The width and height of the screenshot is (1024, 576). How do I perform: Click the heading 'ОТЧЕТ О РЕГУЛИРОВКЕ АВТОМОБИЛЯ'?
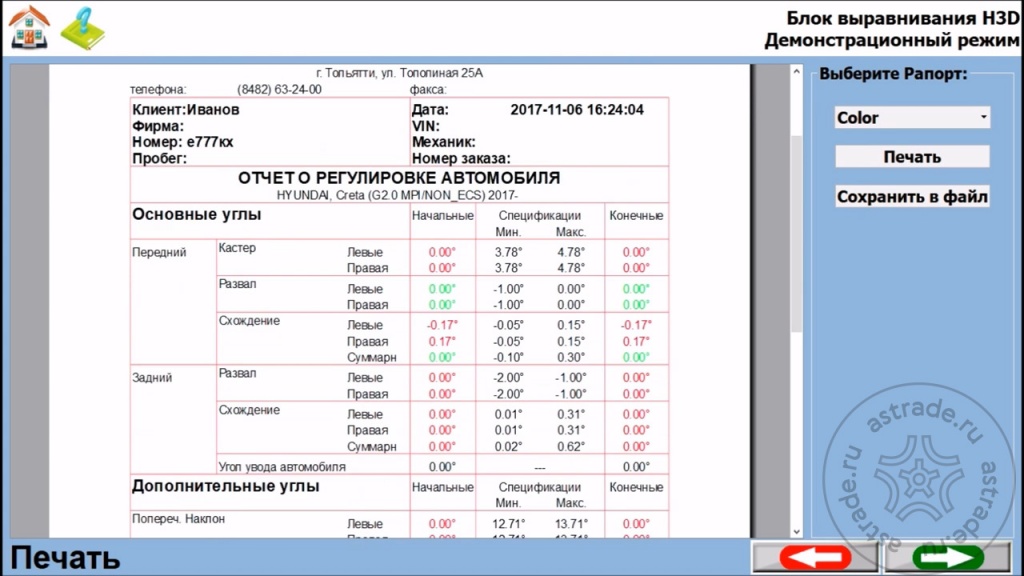399,178
